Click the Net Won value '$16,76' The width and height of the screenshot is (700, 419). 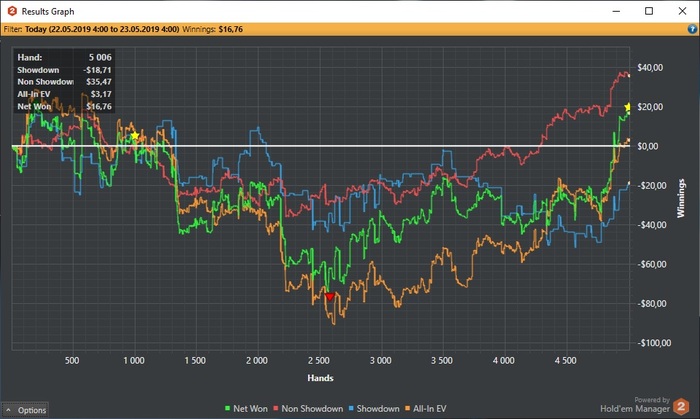click(99, 106)
